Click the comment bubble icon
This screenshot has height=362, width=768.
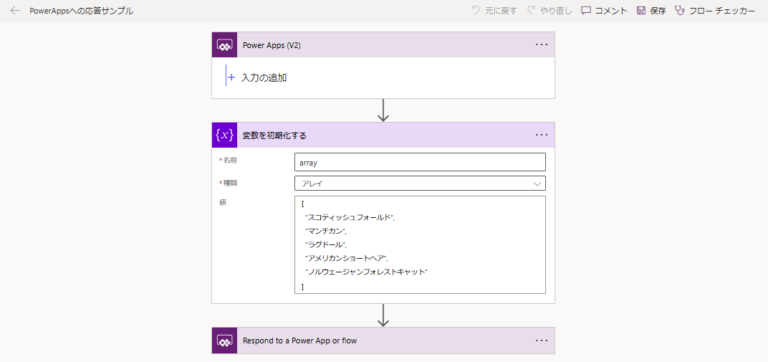tap(586, 11)
